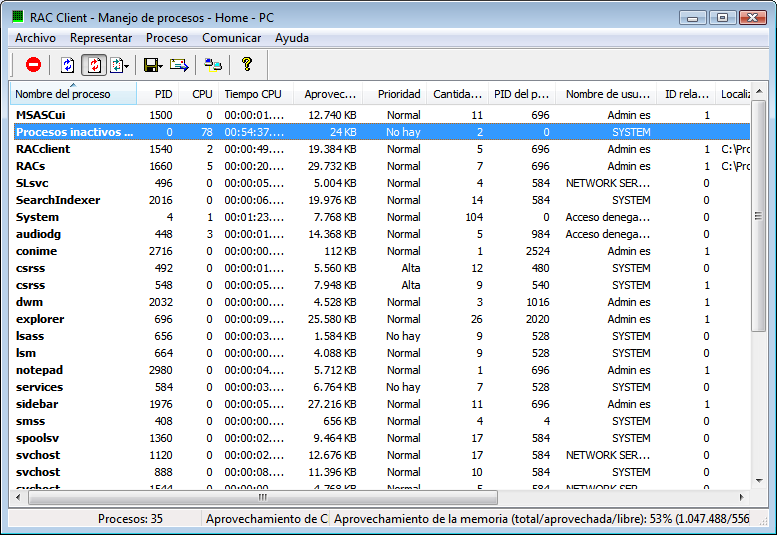The width and height of the screenshot is (777, 535).
Task: Open the Comunicar menu
Action: coord(231,38)
